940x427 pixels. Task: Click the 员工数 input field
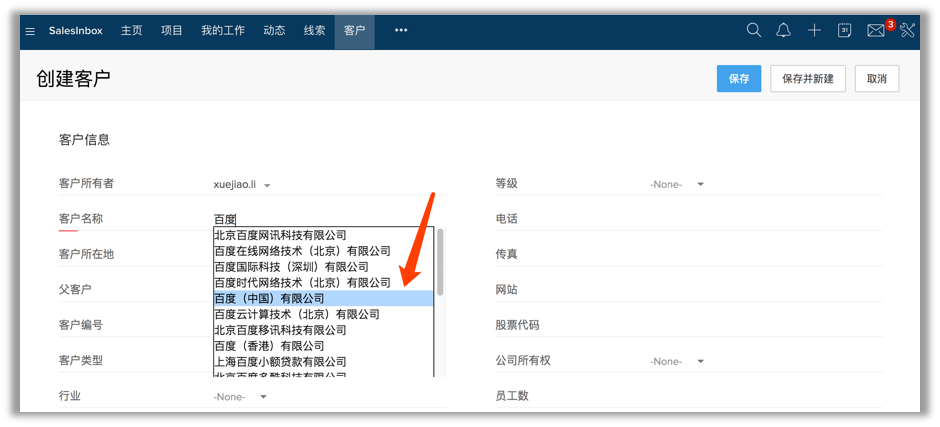pyautogui.click(x=764, y=396)
